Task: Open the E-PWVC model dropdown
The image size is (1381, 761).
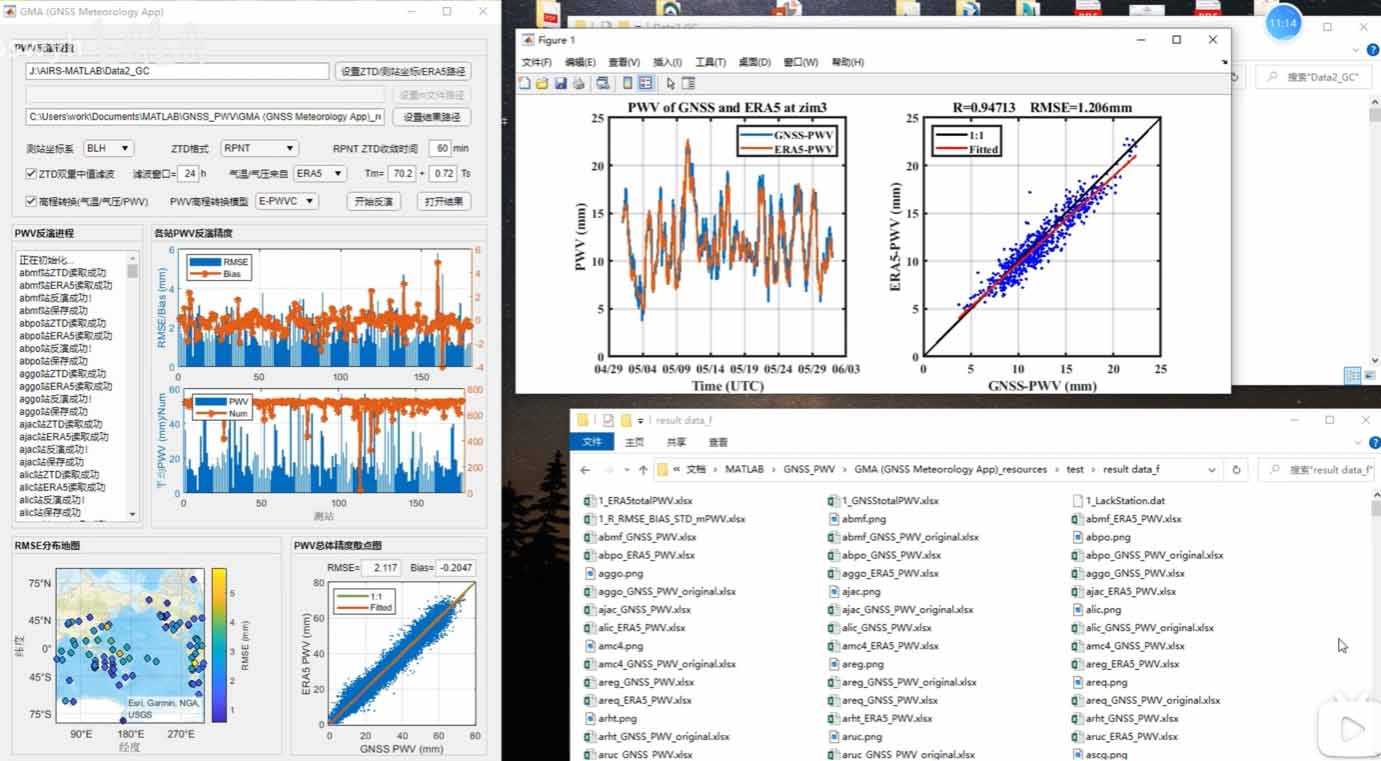Action: pyautogui.click(x=287, y=201)
